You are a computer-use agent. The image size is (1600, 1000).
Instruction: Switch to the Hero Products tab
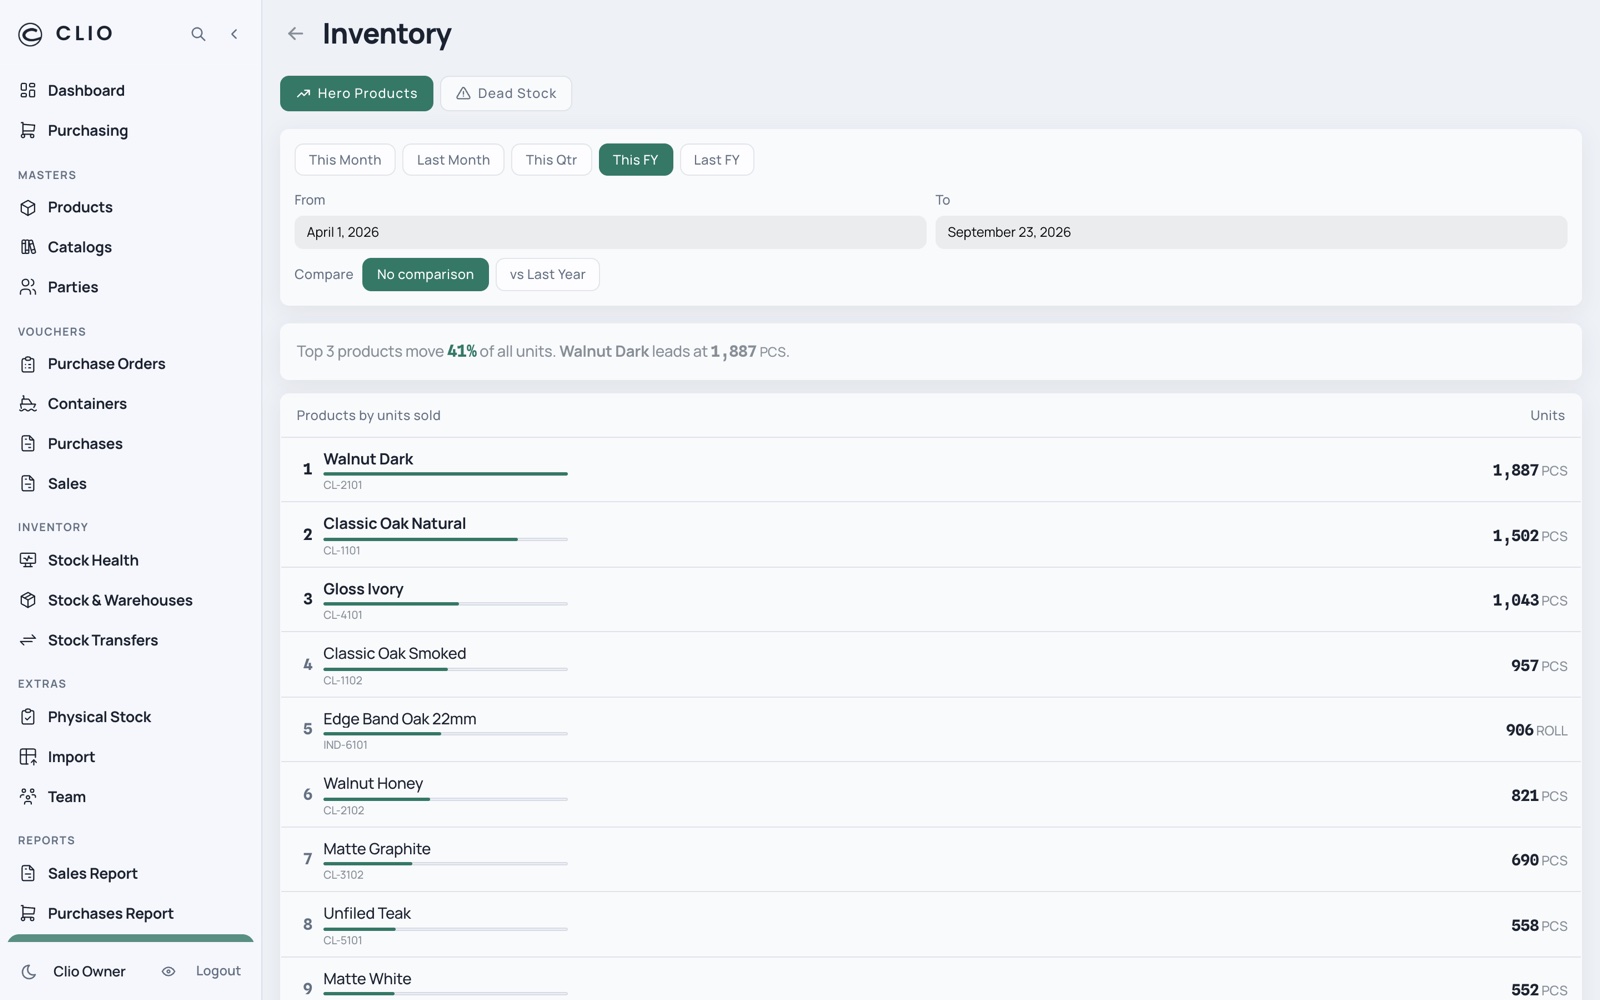click(356, 94)
